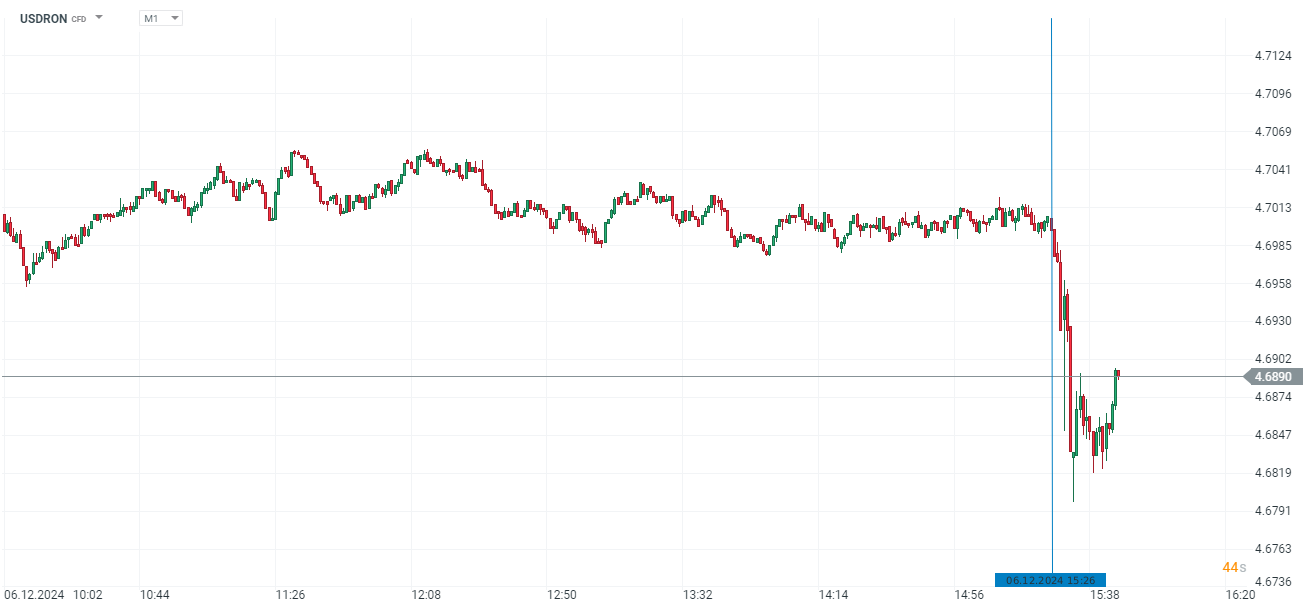
Task: Click the USDRON symbol name
Action: (43, 18)
